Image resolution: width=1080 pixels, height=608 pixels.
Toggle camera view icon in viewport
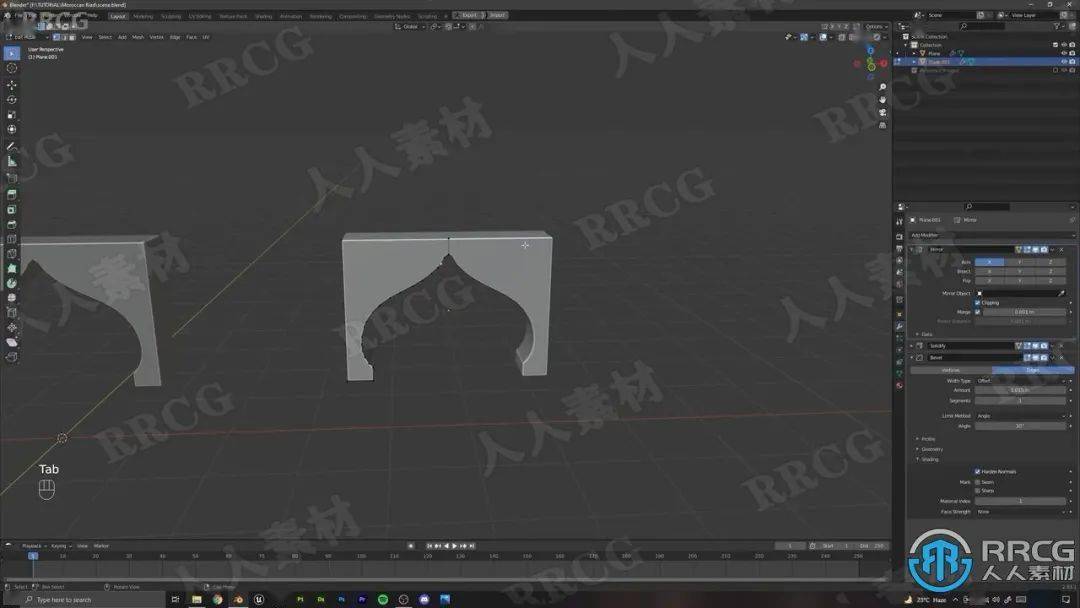[882, 112]
